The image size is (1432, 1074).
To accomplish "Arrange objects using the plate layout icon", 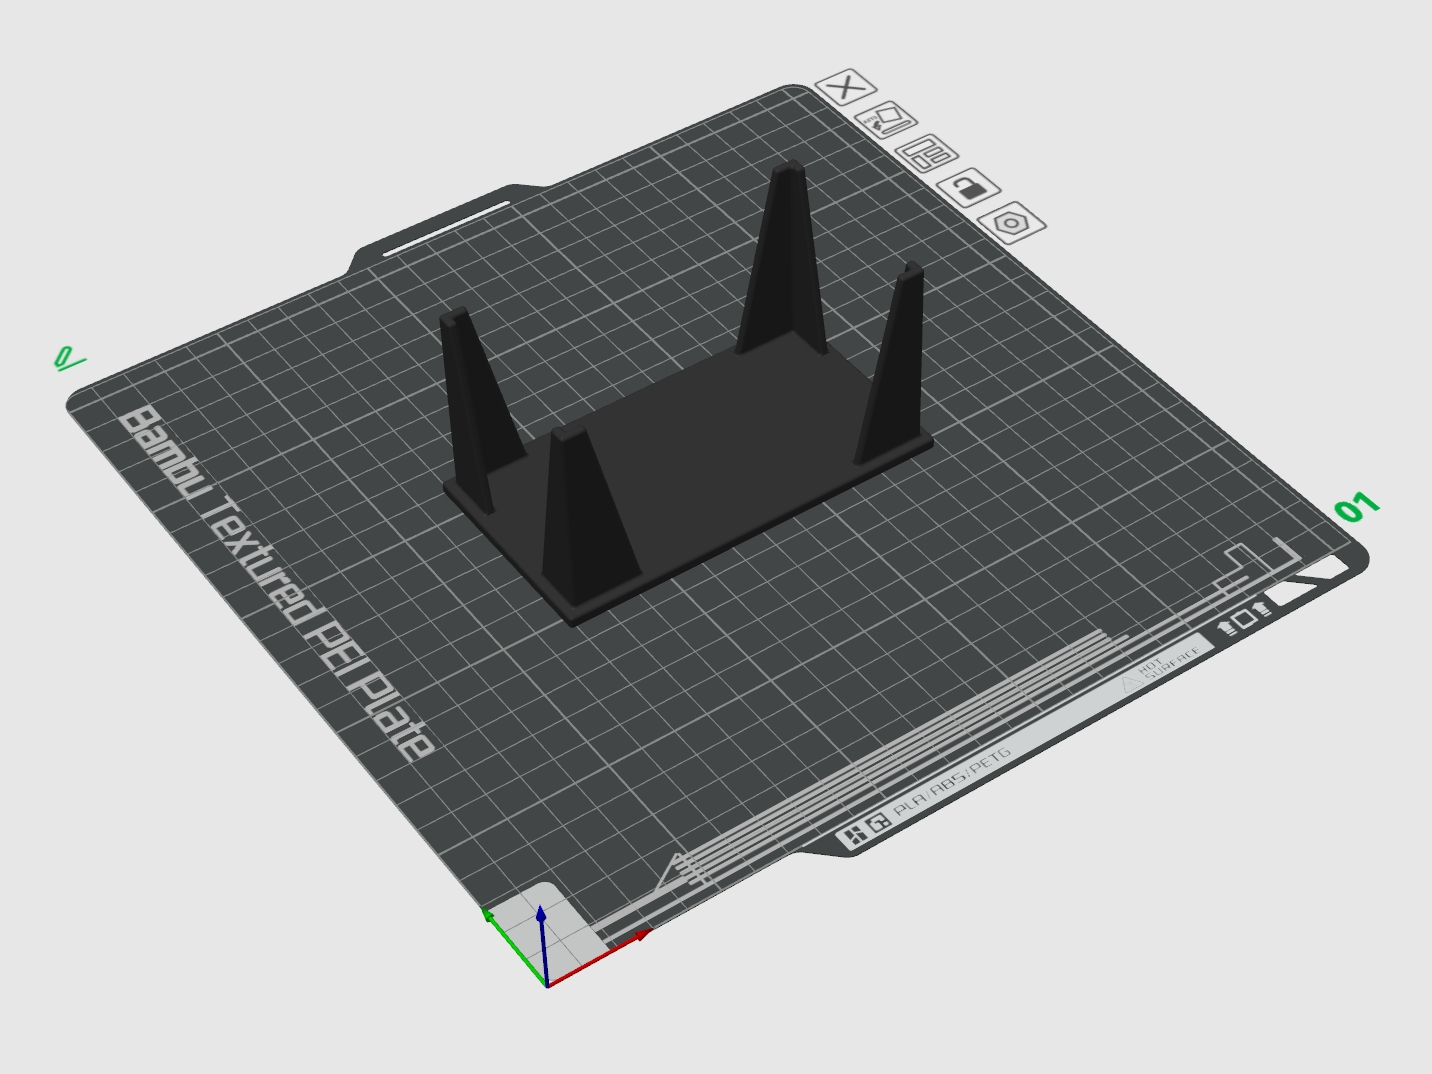I will click(x=928, y=154).
